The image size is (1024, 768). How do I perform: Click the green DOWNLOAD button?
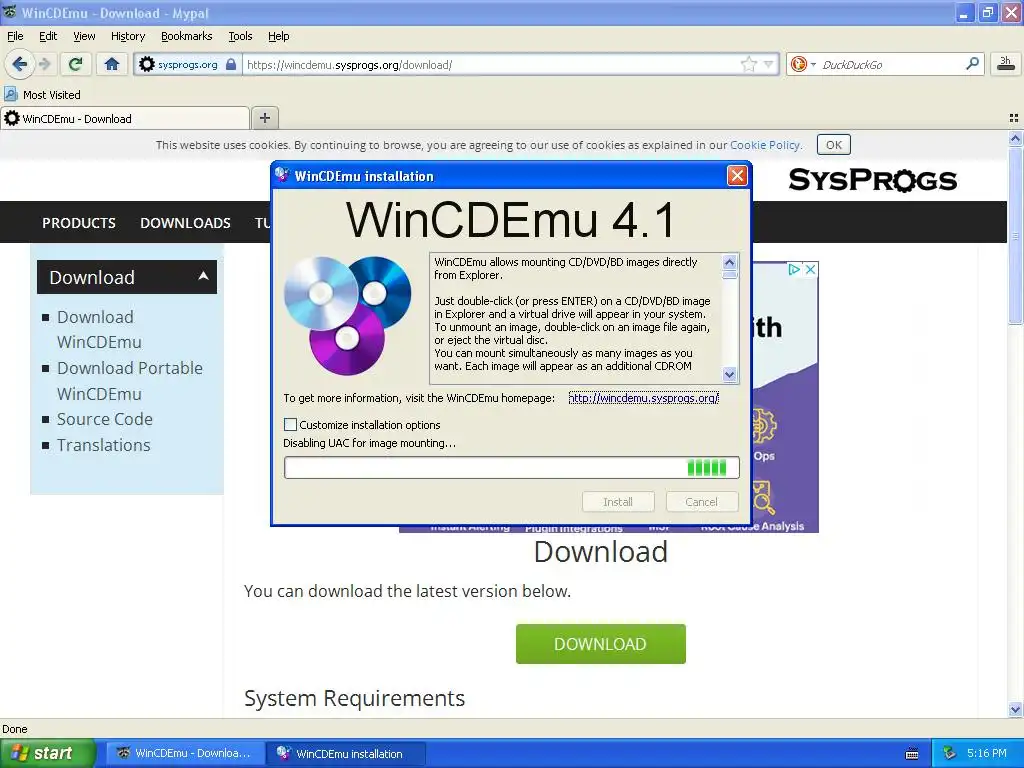tap(601, 644)
